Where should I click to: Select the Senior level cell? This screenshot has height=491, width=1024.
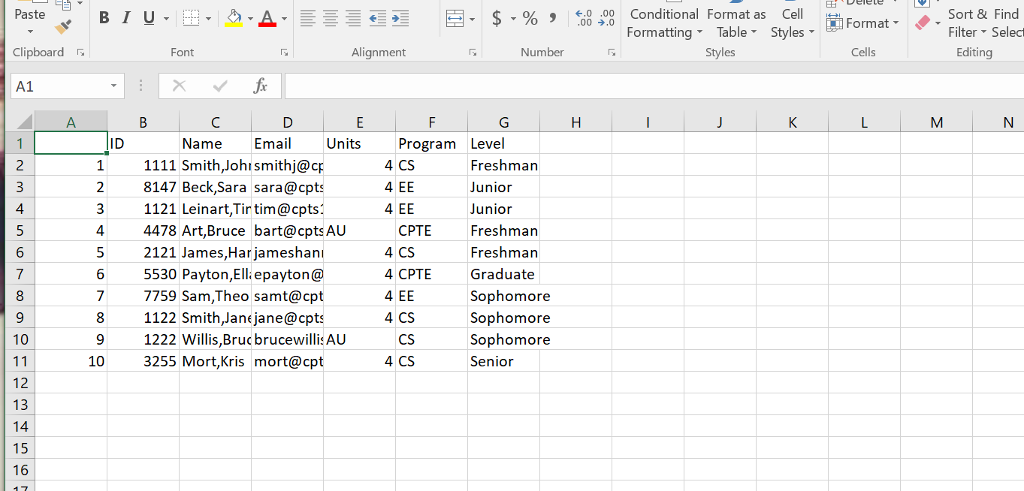pos(504,361)
